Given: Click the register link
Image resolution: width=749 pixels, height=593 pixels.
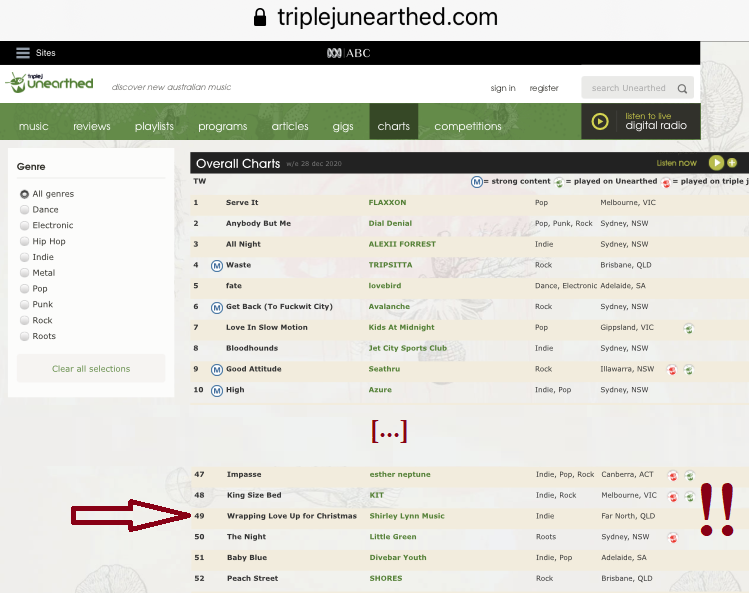Looking at the screenshot, I should click(544, 88).
